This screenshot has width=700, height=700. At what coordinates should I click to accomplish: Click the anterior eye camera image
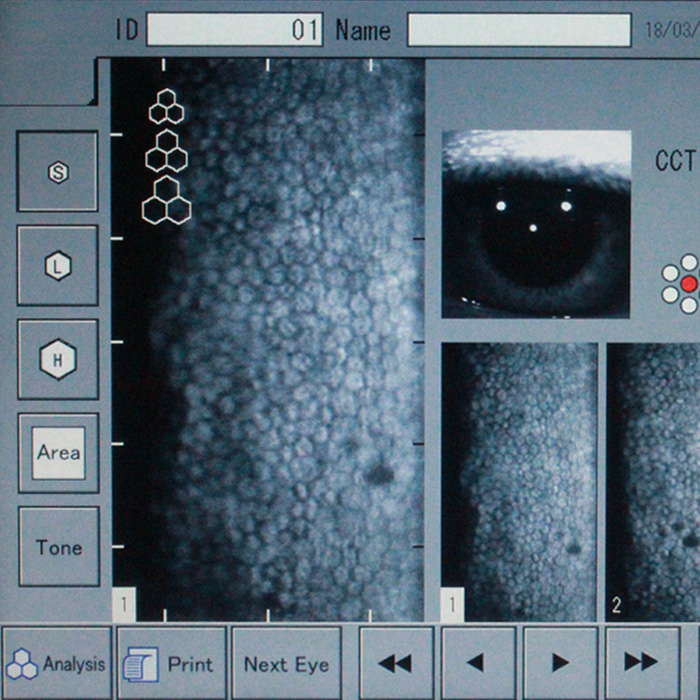(x=536, y=224)
